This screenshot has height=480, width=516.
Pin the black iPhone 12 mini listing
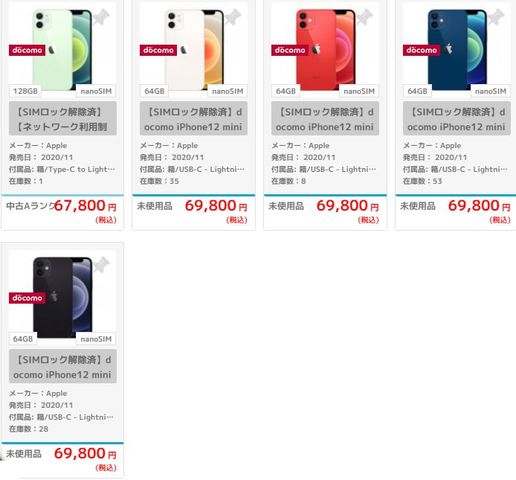click(102, 265)
